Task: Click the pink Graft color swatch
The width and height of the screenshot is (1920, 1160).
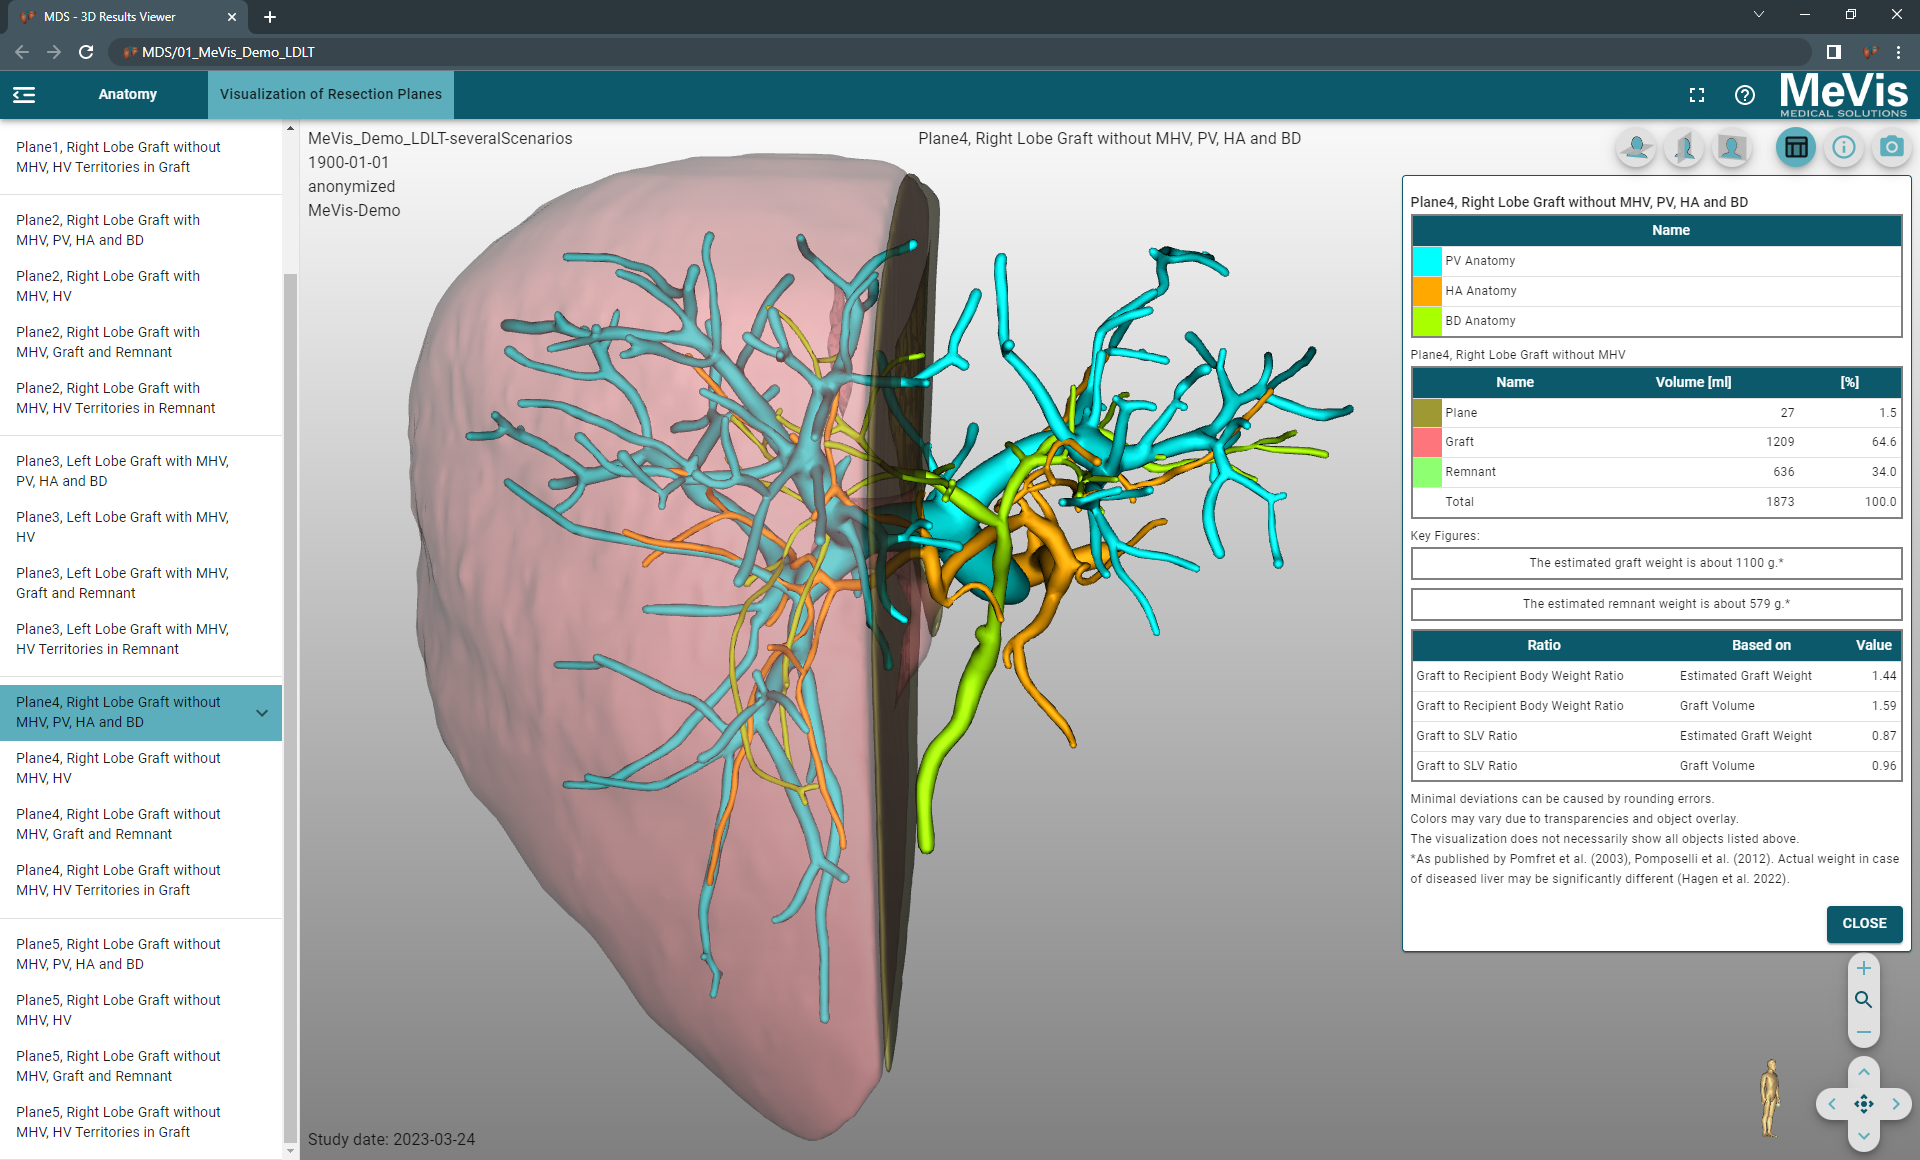Action: 1427,442
